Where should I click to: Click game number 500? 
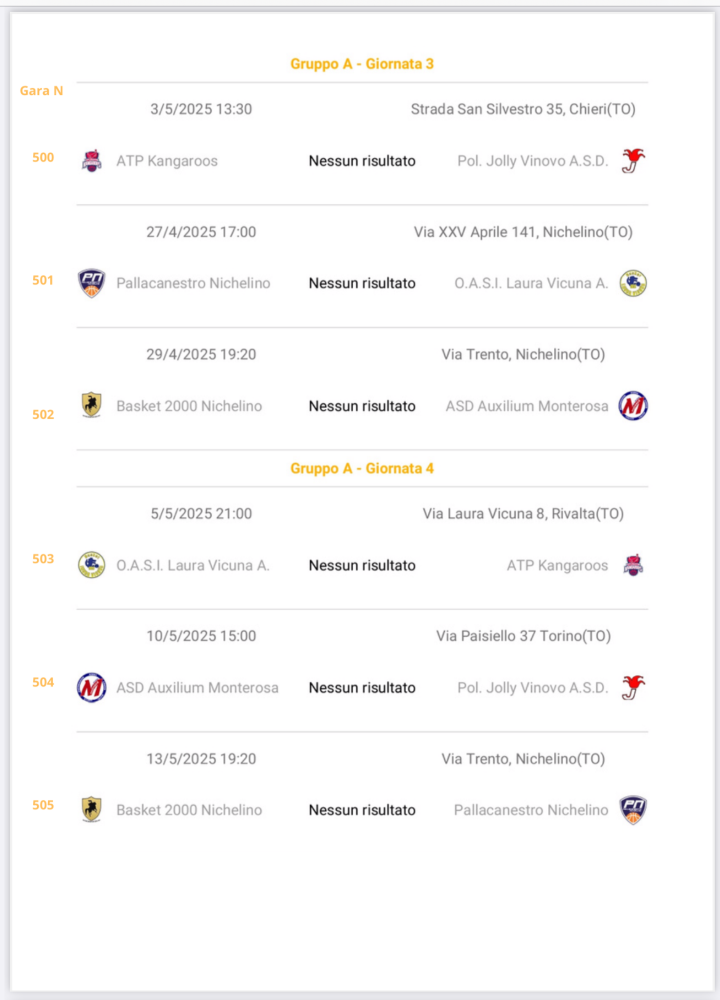click(43, 158)
